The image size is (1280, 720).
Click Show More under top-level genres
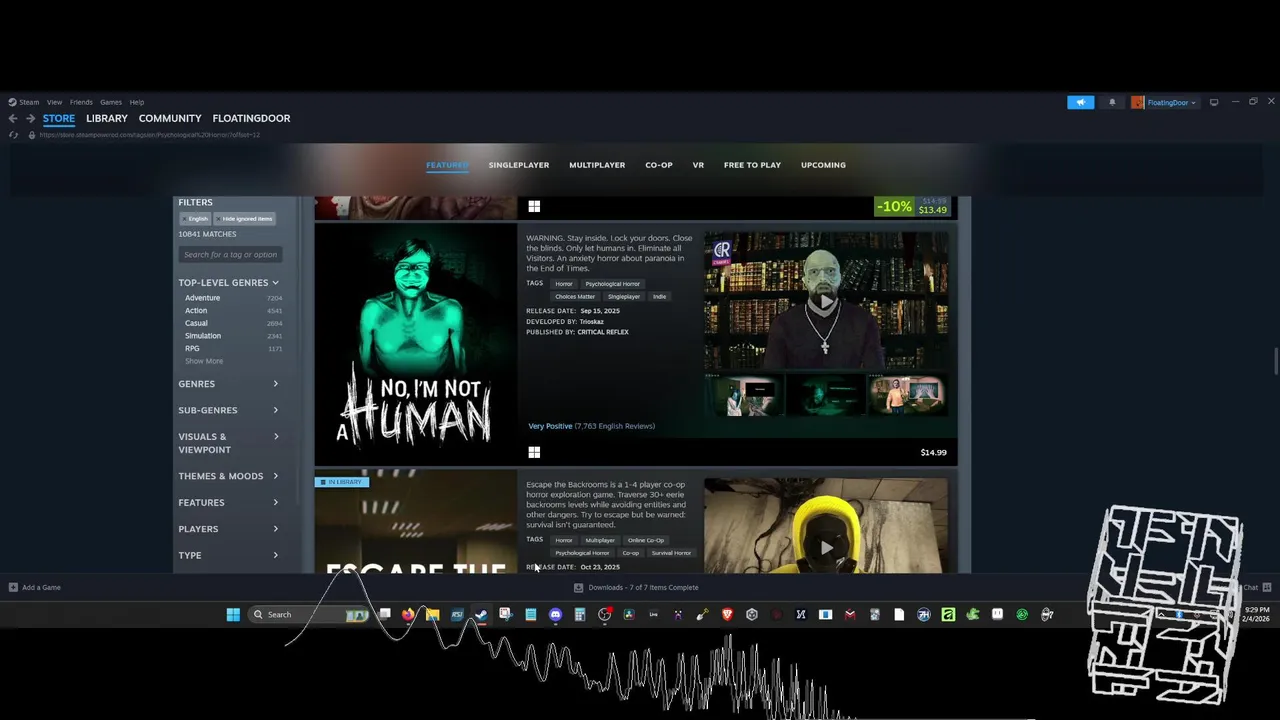point(204,361)
